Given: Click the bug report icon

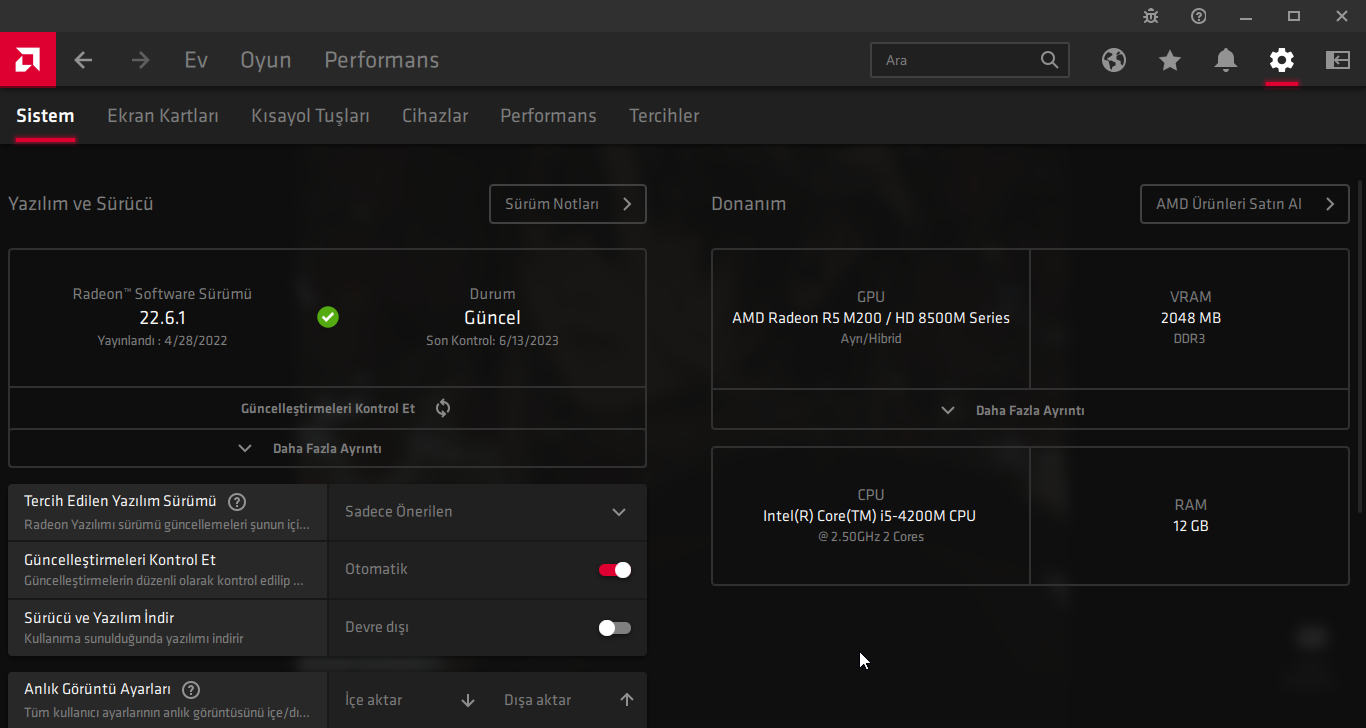Looking at the screenshot, I should 1151,16.
